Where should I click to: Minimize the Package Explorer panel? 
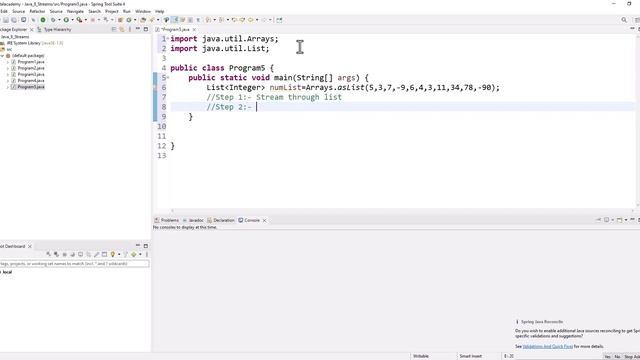tap(138, 29)
